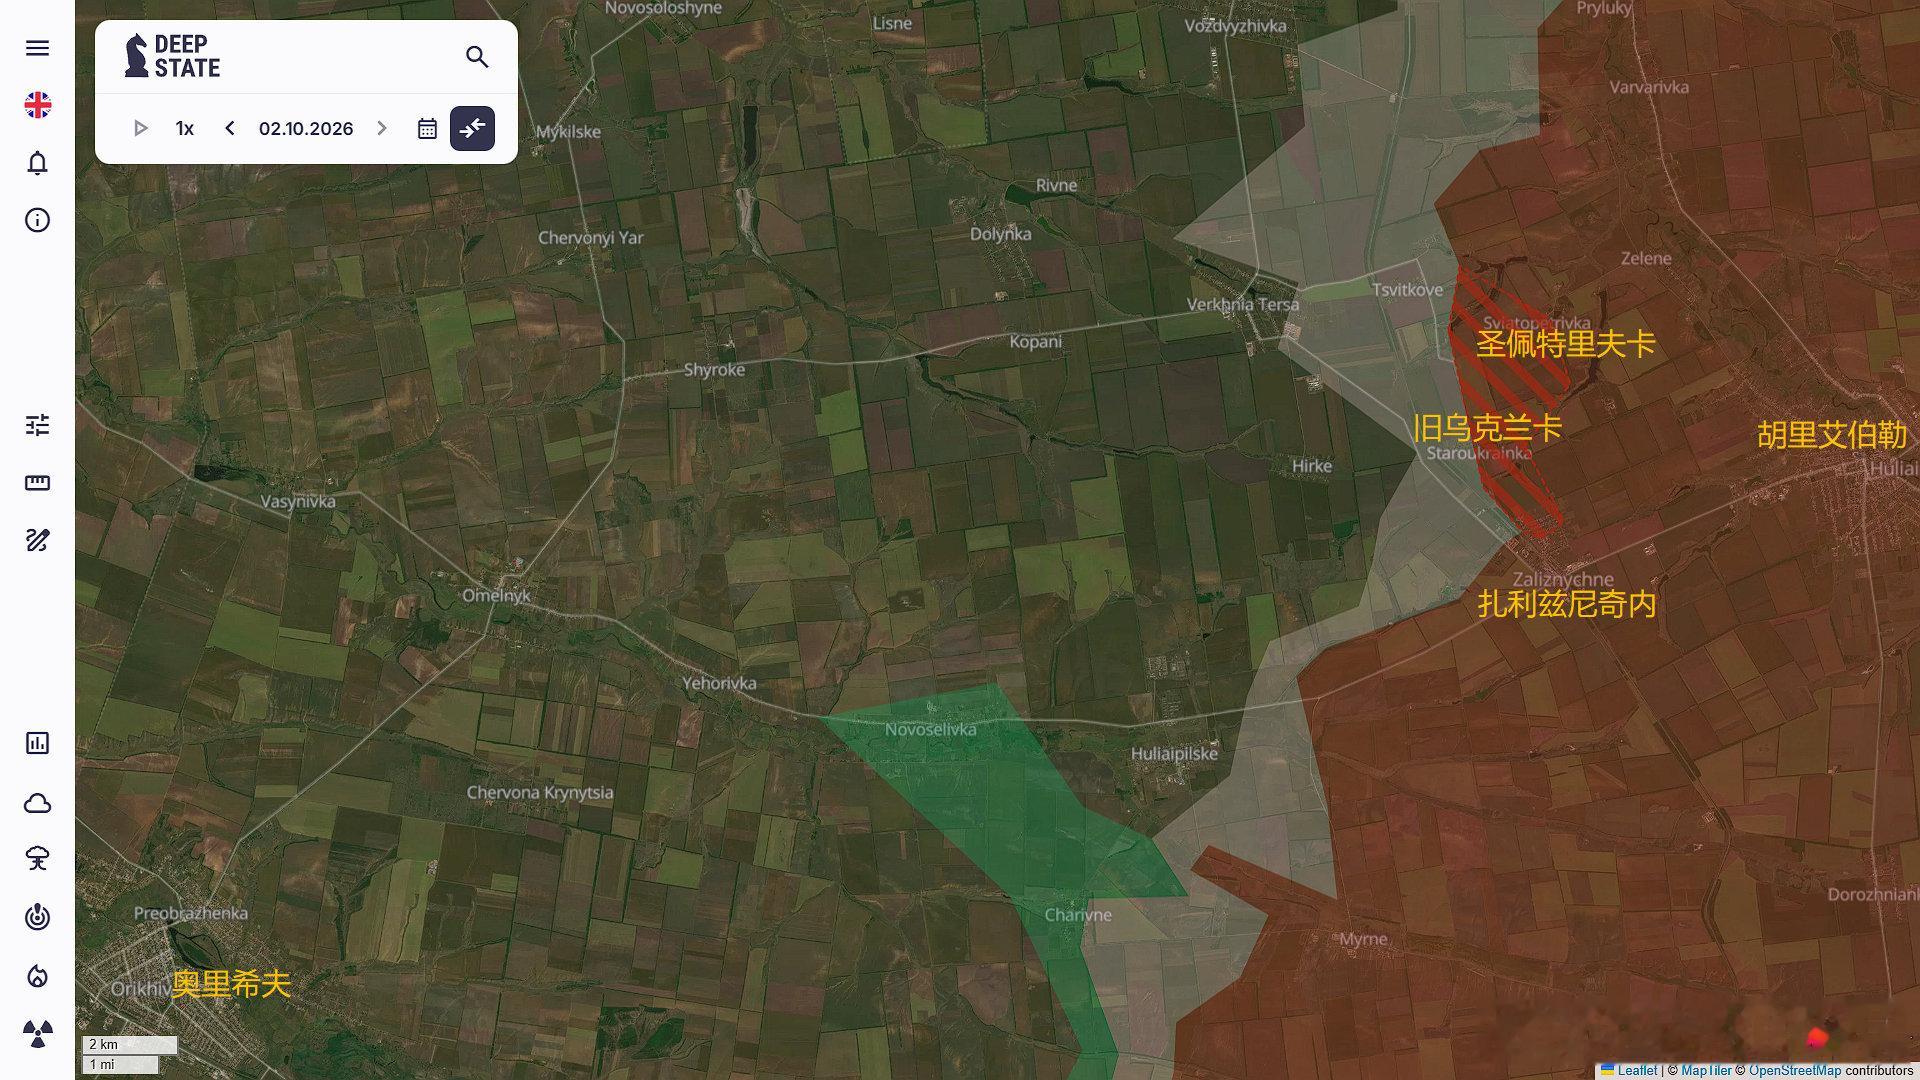Viewport: 1920px width, 1080px height.
Task: Open the MapTiler attribution link
Action: click(x=1706, y=1070)
